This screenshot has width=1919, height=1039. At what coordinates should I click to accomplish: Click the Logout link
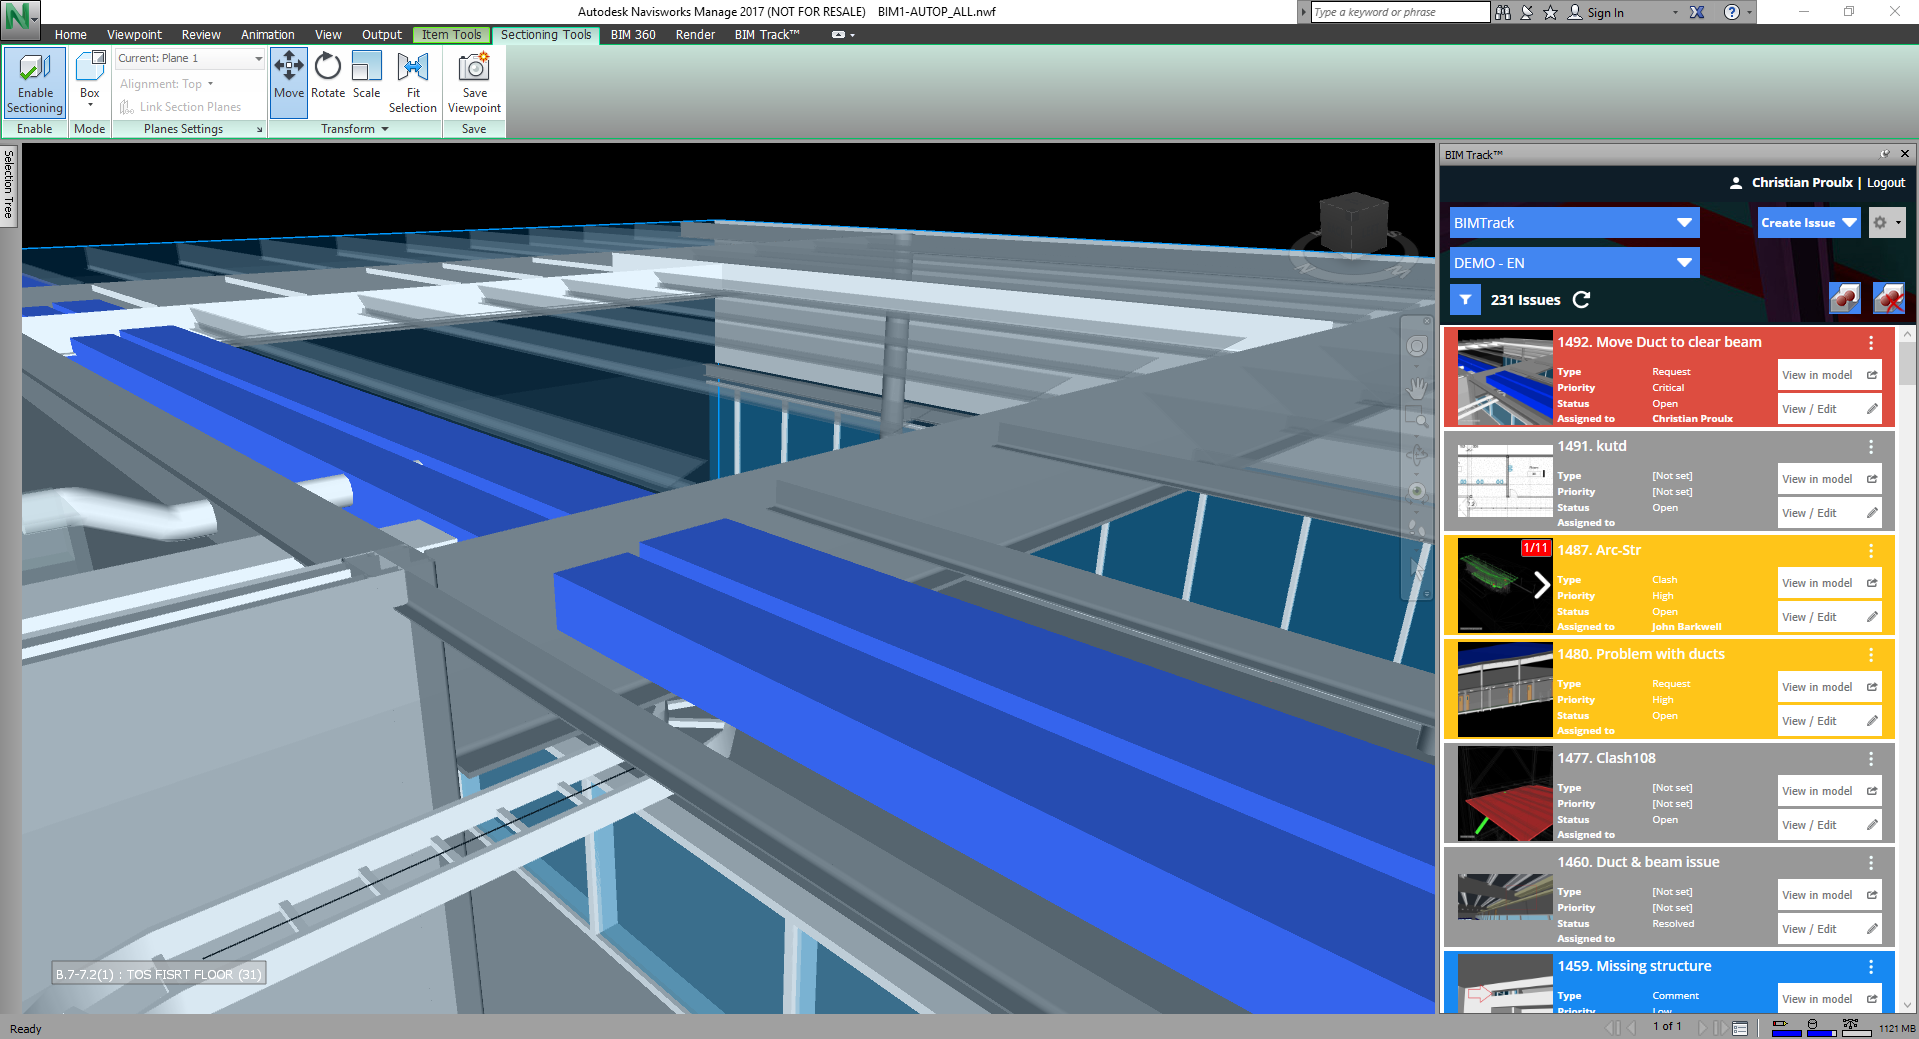(x=1886, y=183)
